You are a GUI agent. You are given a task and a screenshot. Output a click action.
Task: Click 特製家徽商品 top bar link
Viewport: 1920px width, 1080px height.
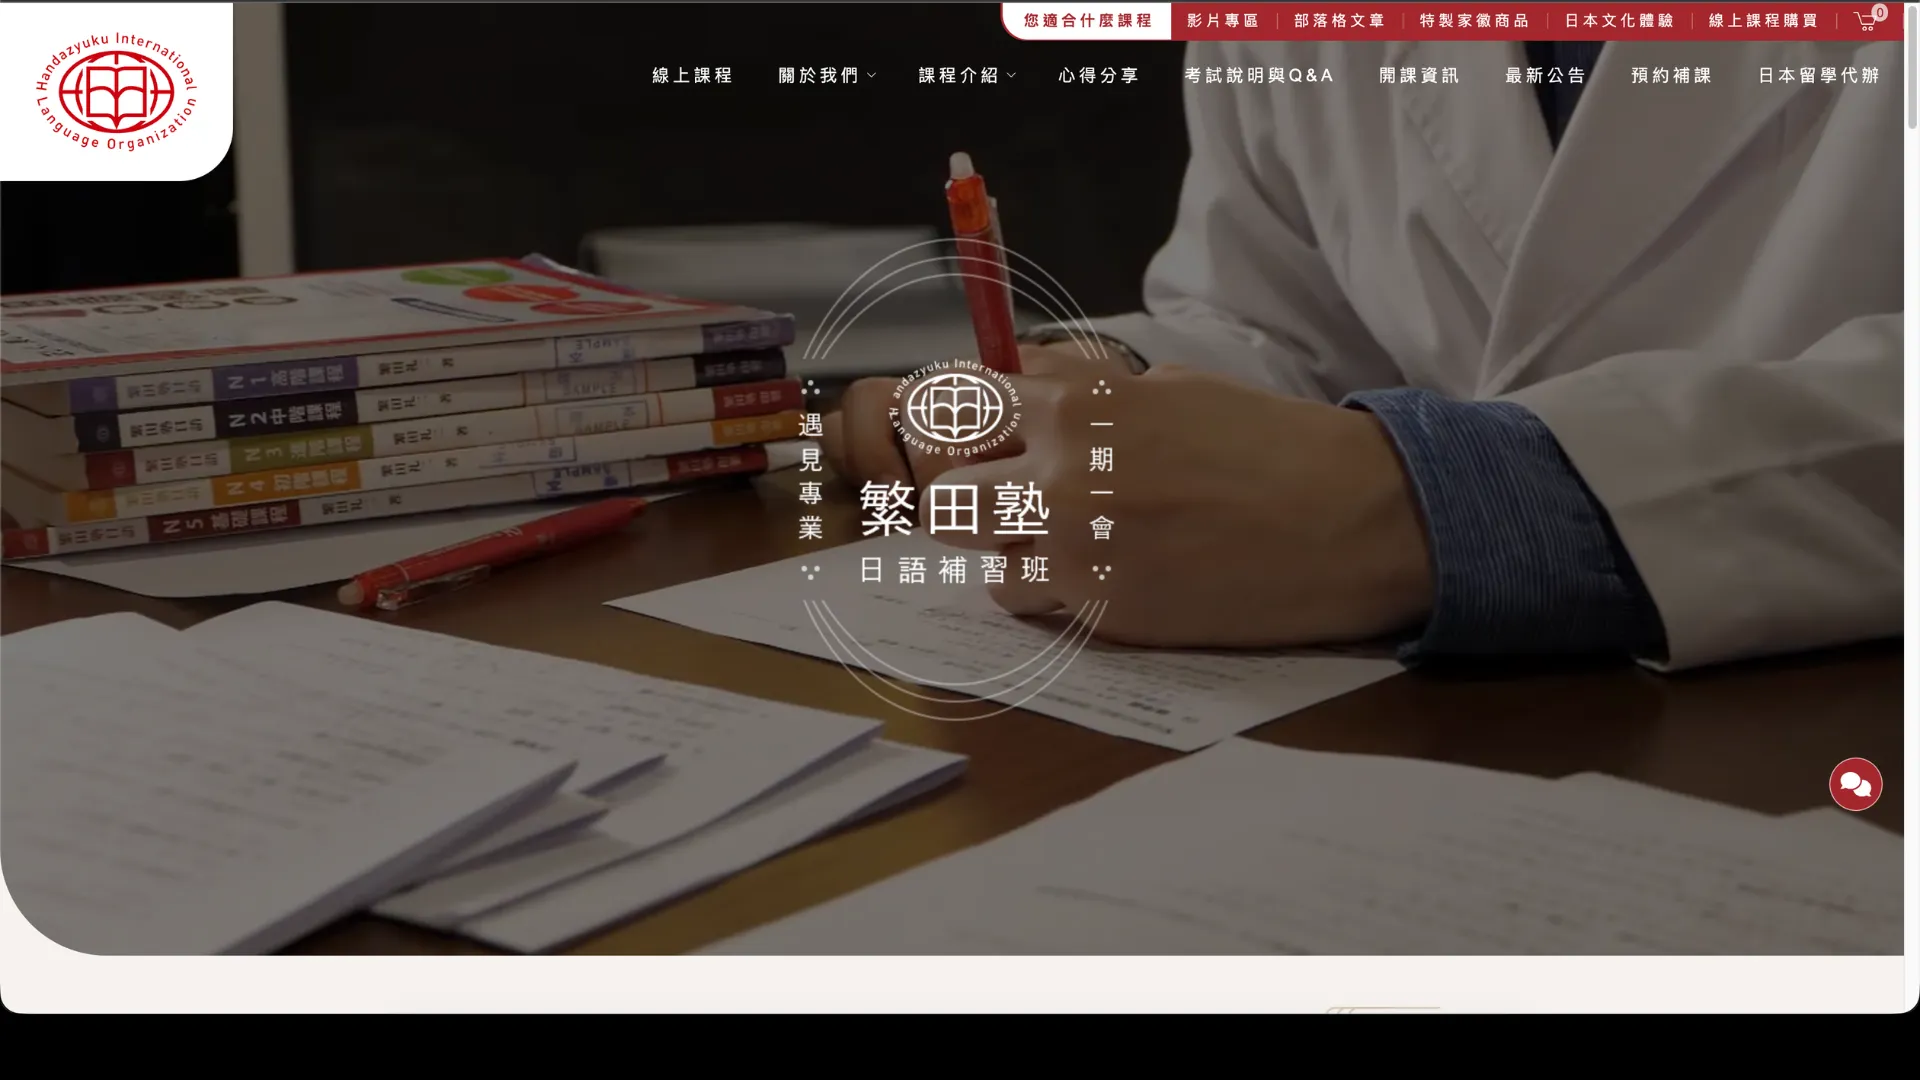pos(1474,21)
